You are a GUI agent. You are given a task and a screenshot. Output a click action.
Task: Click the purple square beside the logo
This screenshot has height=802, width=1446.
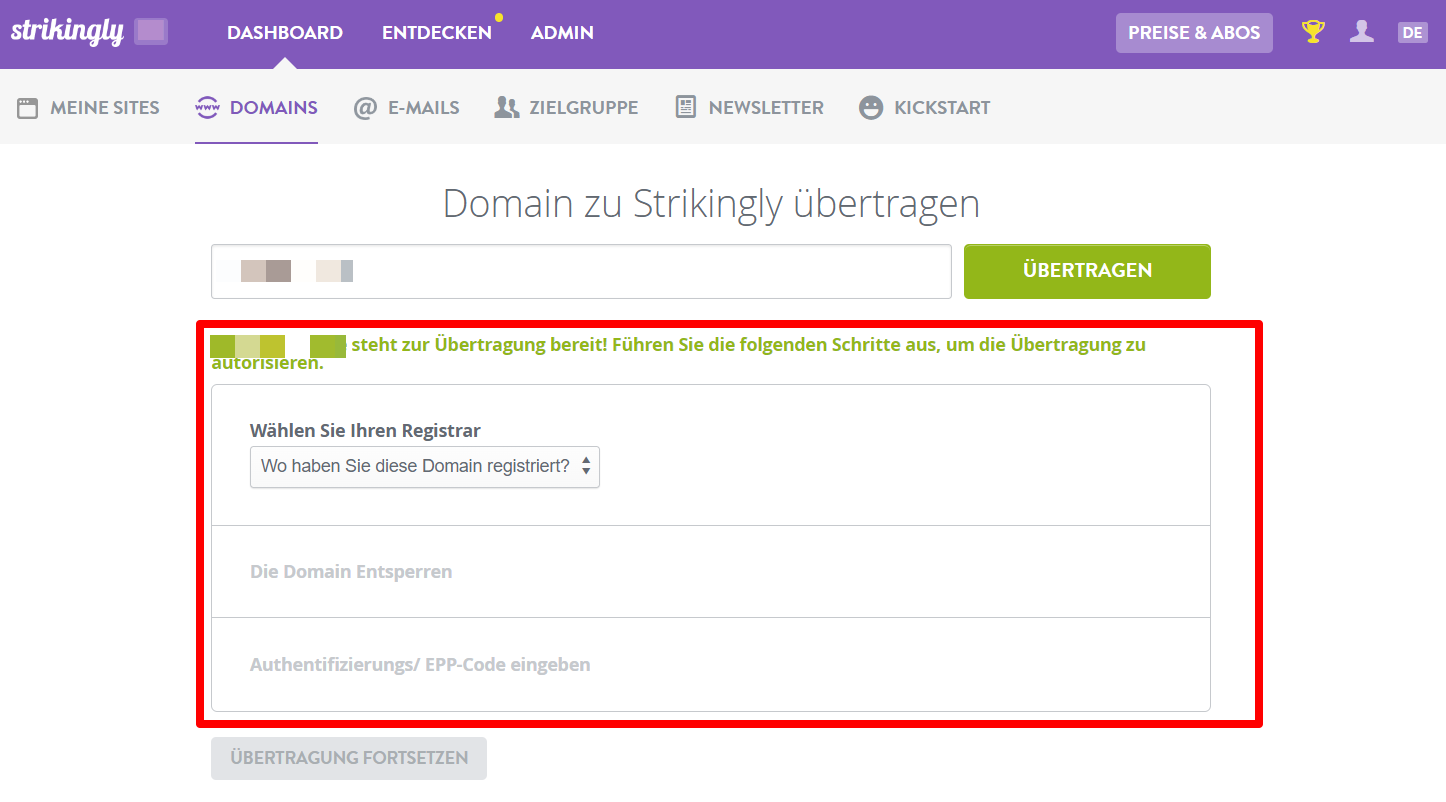(151, 31)
